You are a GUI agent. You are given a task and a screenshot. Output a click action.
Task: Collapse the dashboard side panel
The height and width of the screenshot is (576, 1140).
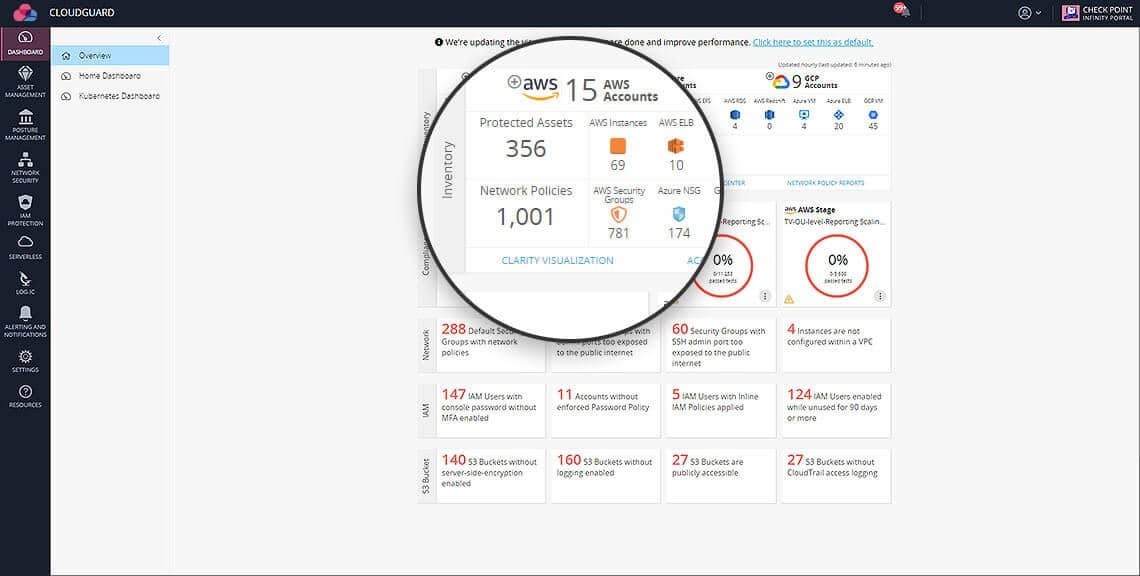pos(159,38)
